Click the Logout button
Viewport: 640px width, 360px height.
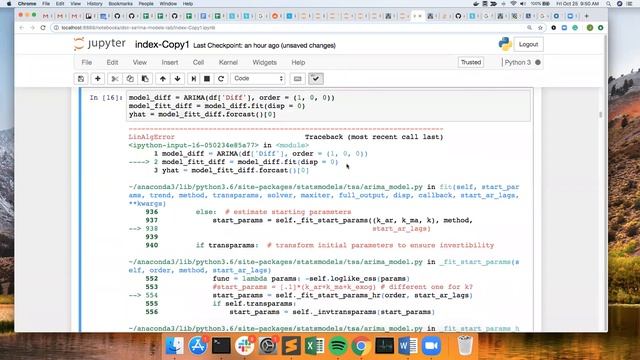[529, 44]
